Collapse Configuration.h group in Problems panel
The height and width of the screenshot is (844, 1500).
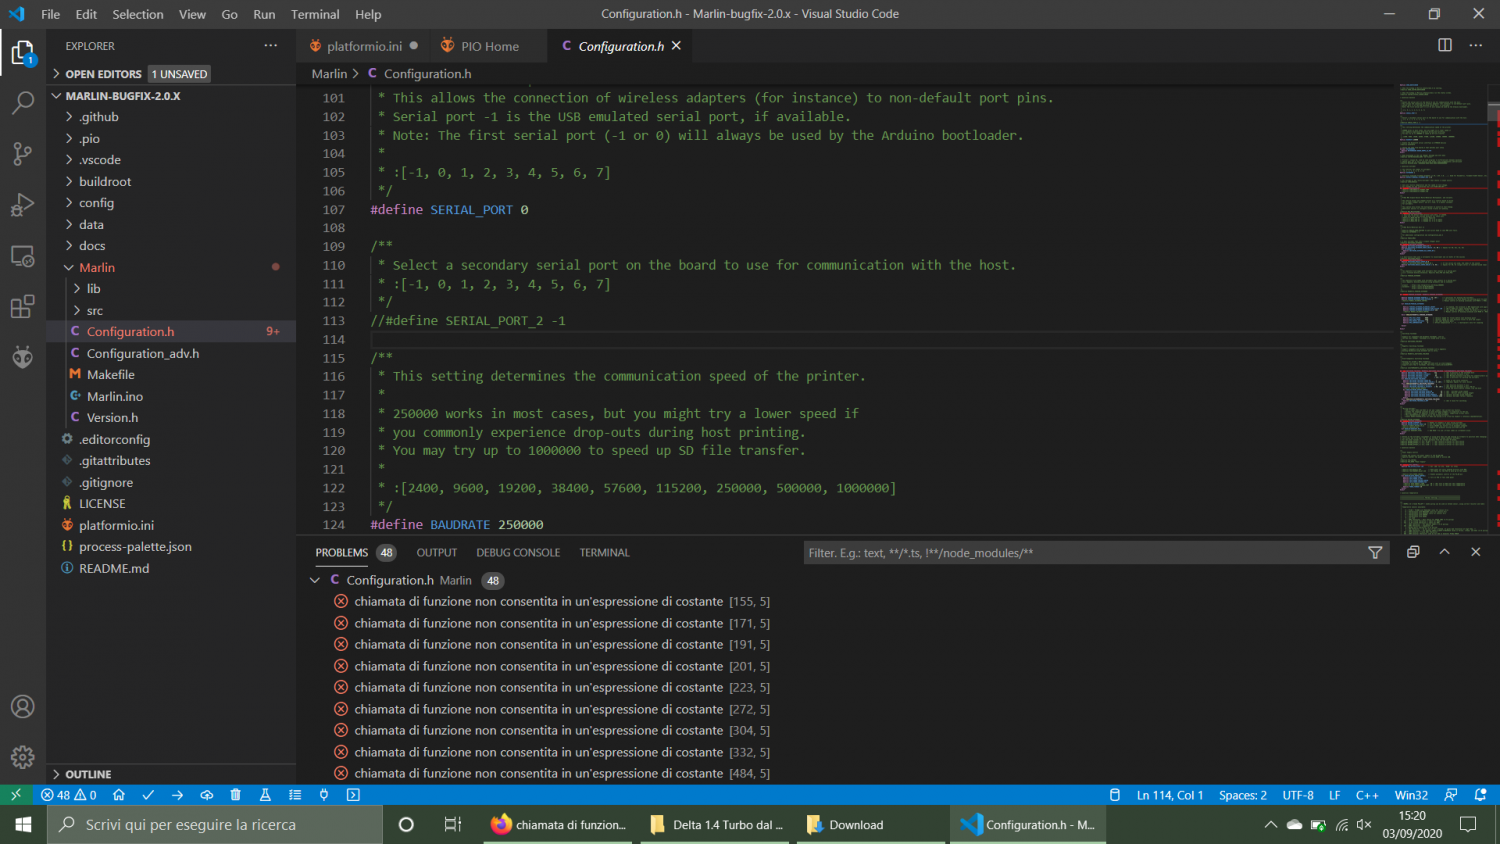pyautogui.click(x=315, y=580)
